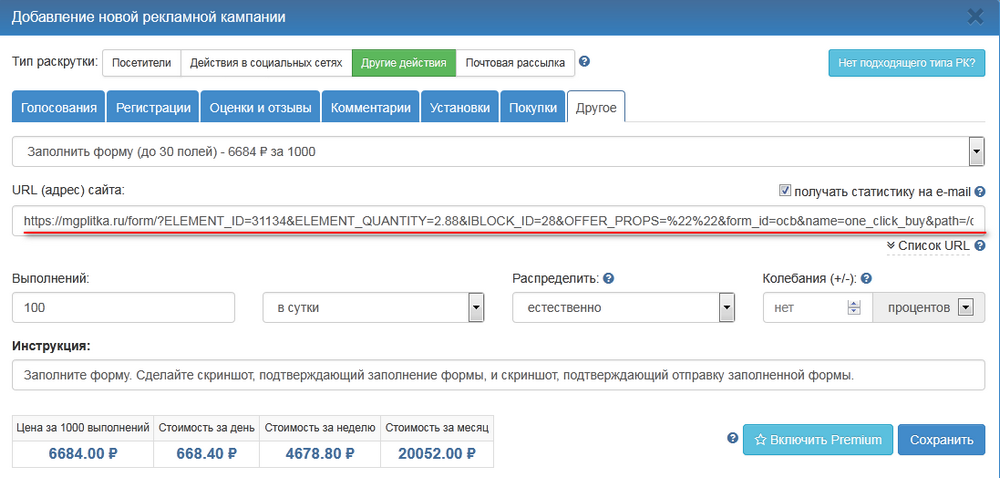Click help icon beside e-mail statistics checkbox
This screenshot has width=1000, height=478.
[x=980, y=192]
